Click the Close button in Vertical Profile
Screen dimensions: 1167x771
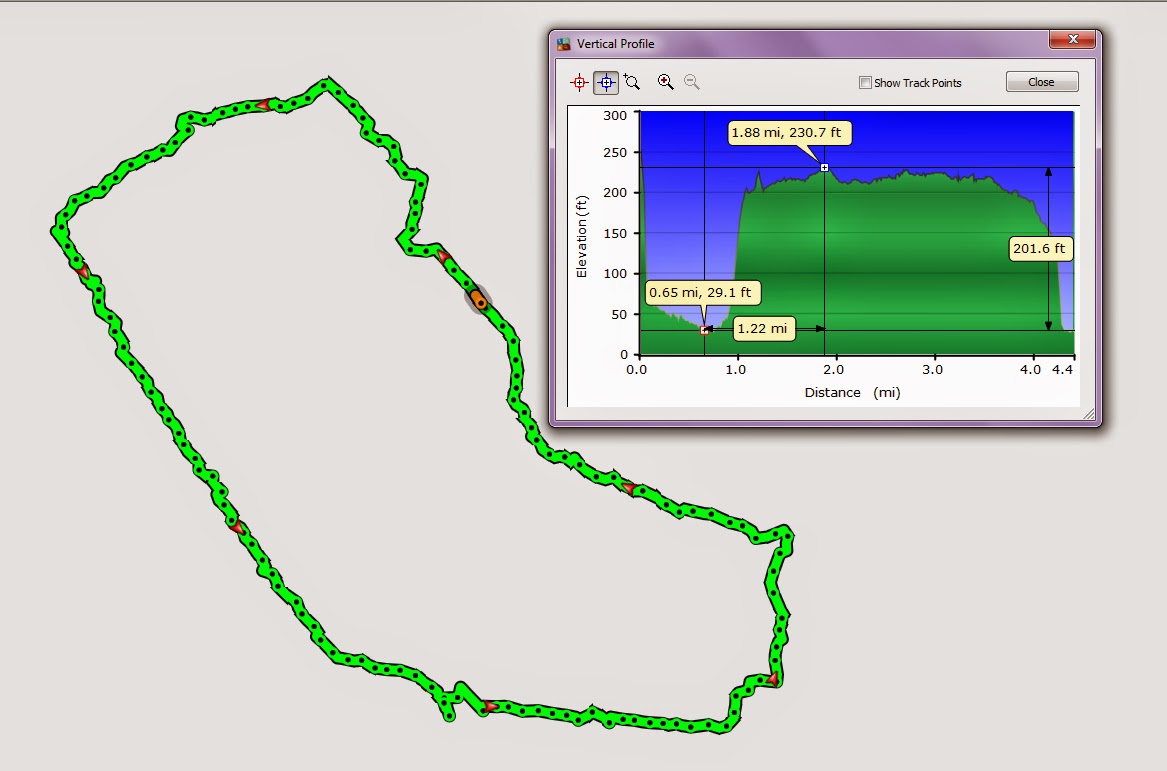1041,82
